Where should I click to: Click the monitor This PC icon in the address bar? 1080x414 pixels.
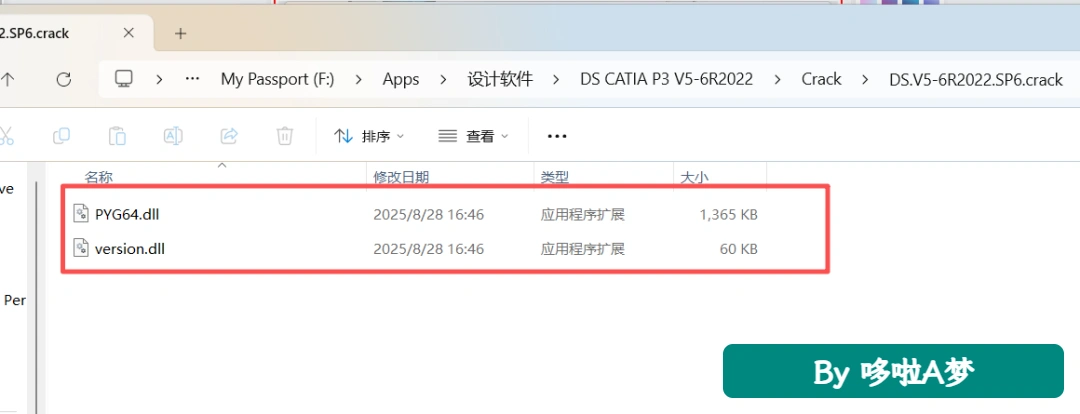pos(123,79)
